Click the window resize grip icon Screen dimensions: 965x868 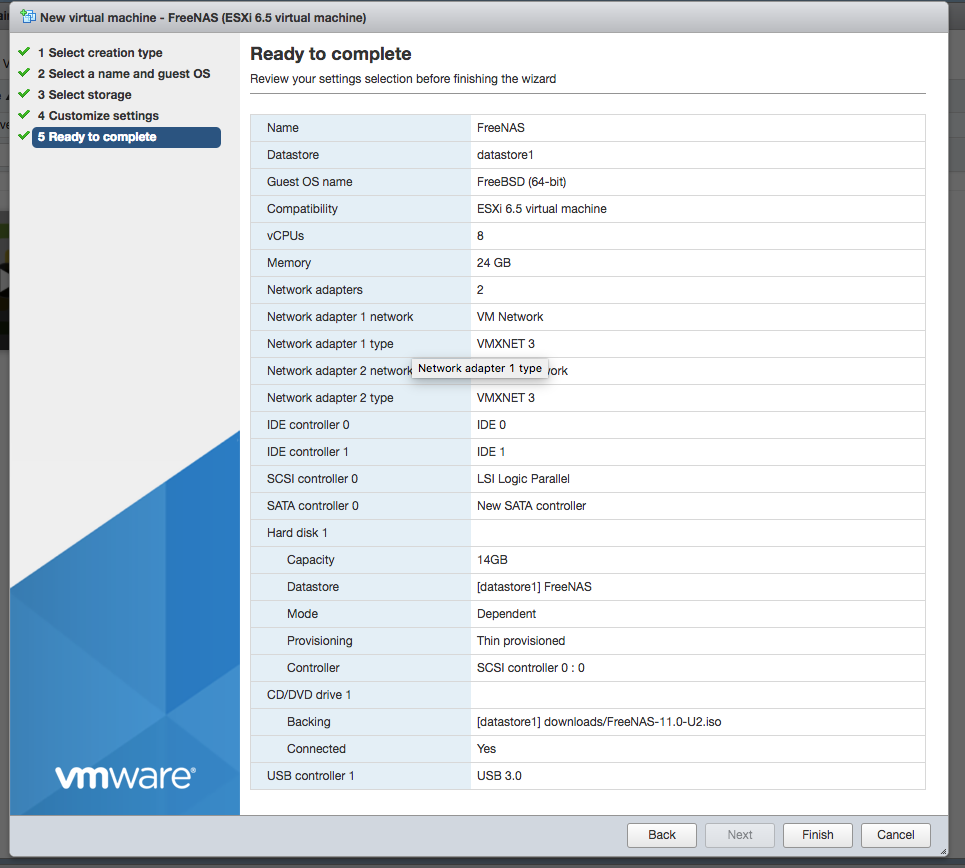pyautogui.click(x=943, y=851)
